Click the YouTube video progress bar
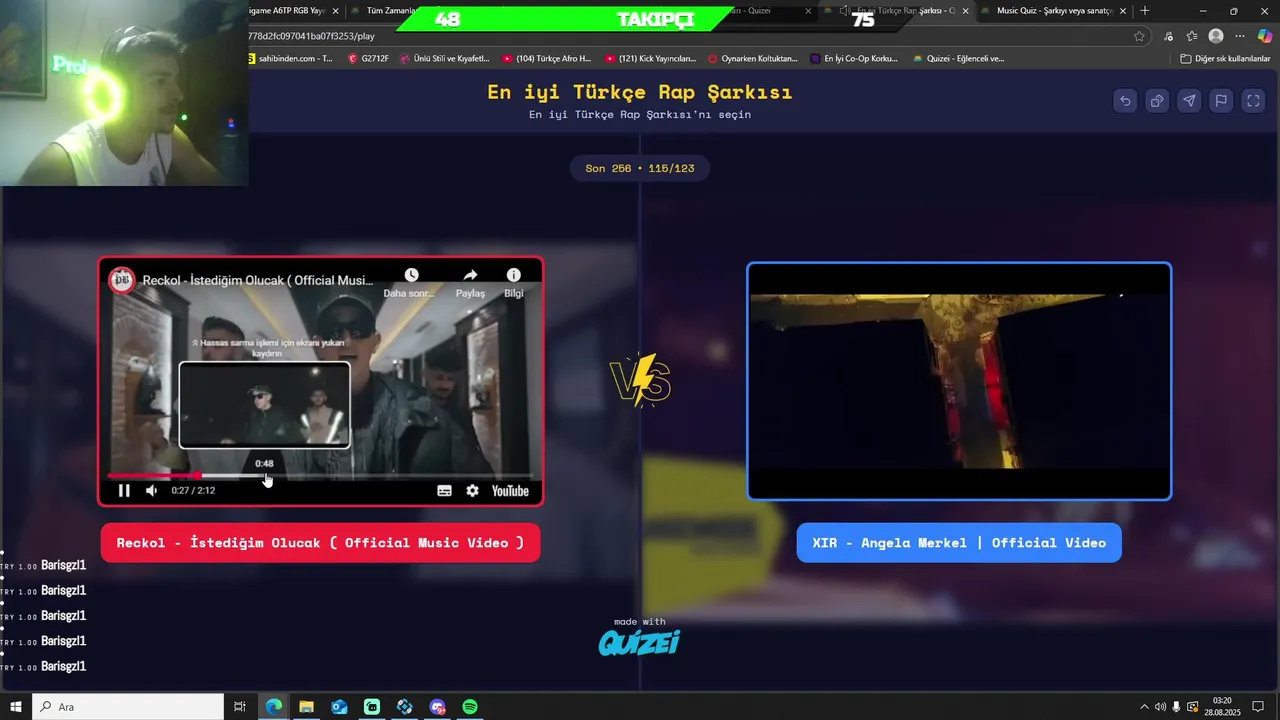The width and height of the screenshot is (1280, 720). (320, 476)
